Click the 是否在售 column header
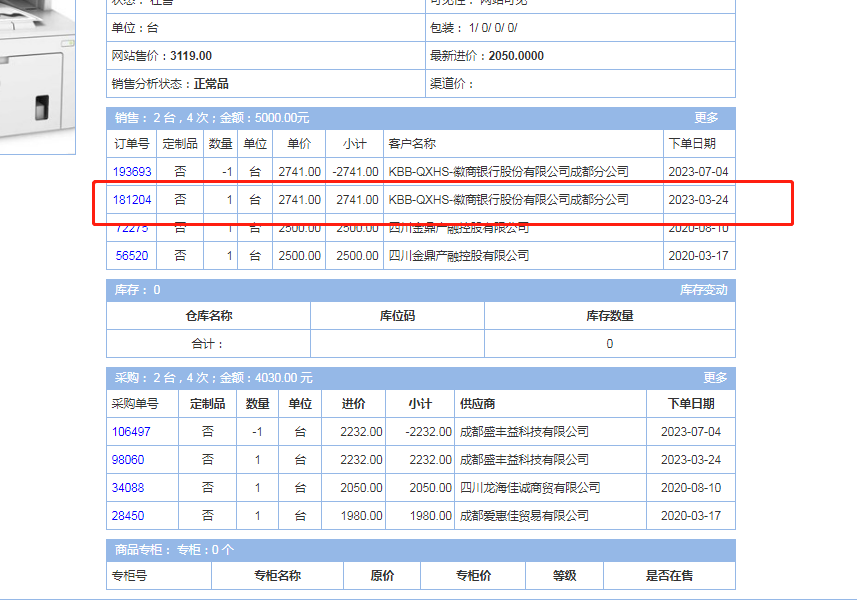The height and width of the screenshot is (614, 857). tap(670, 576)
